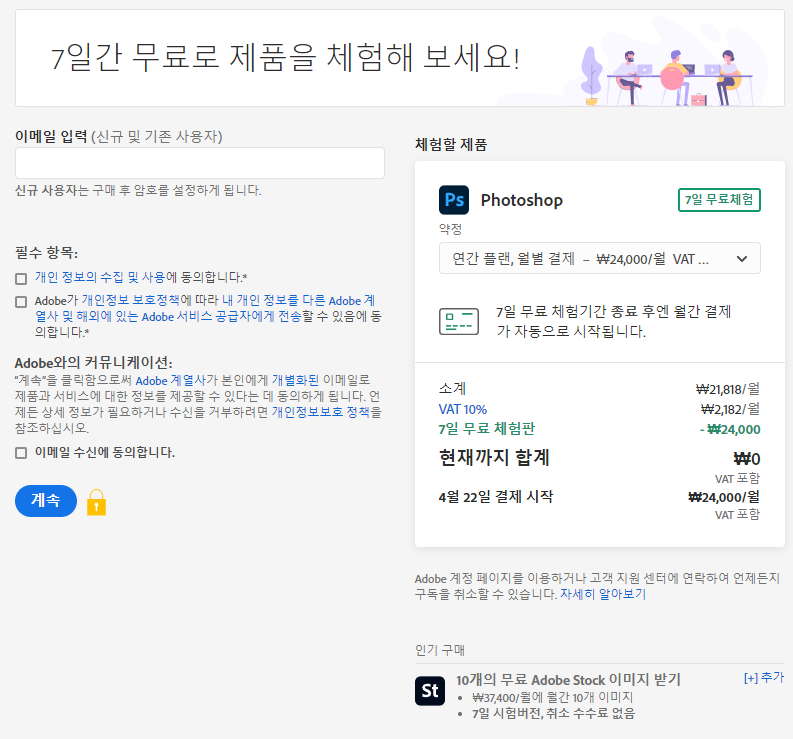Click the 7일 무료체험 green badge
This screenshot has height=739, width=793.
tap(719, 200)
